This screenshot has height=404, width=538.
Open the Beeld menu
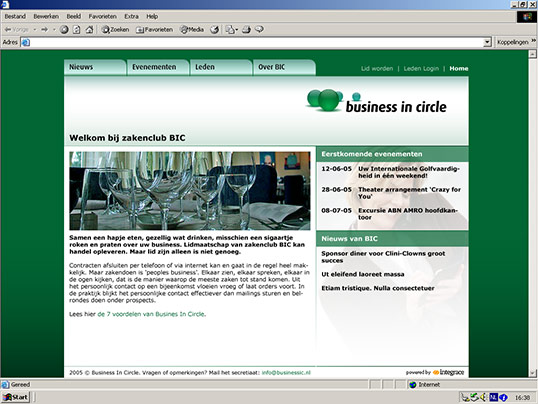click(x=73, y=16)
